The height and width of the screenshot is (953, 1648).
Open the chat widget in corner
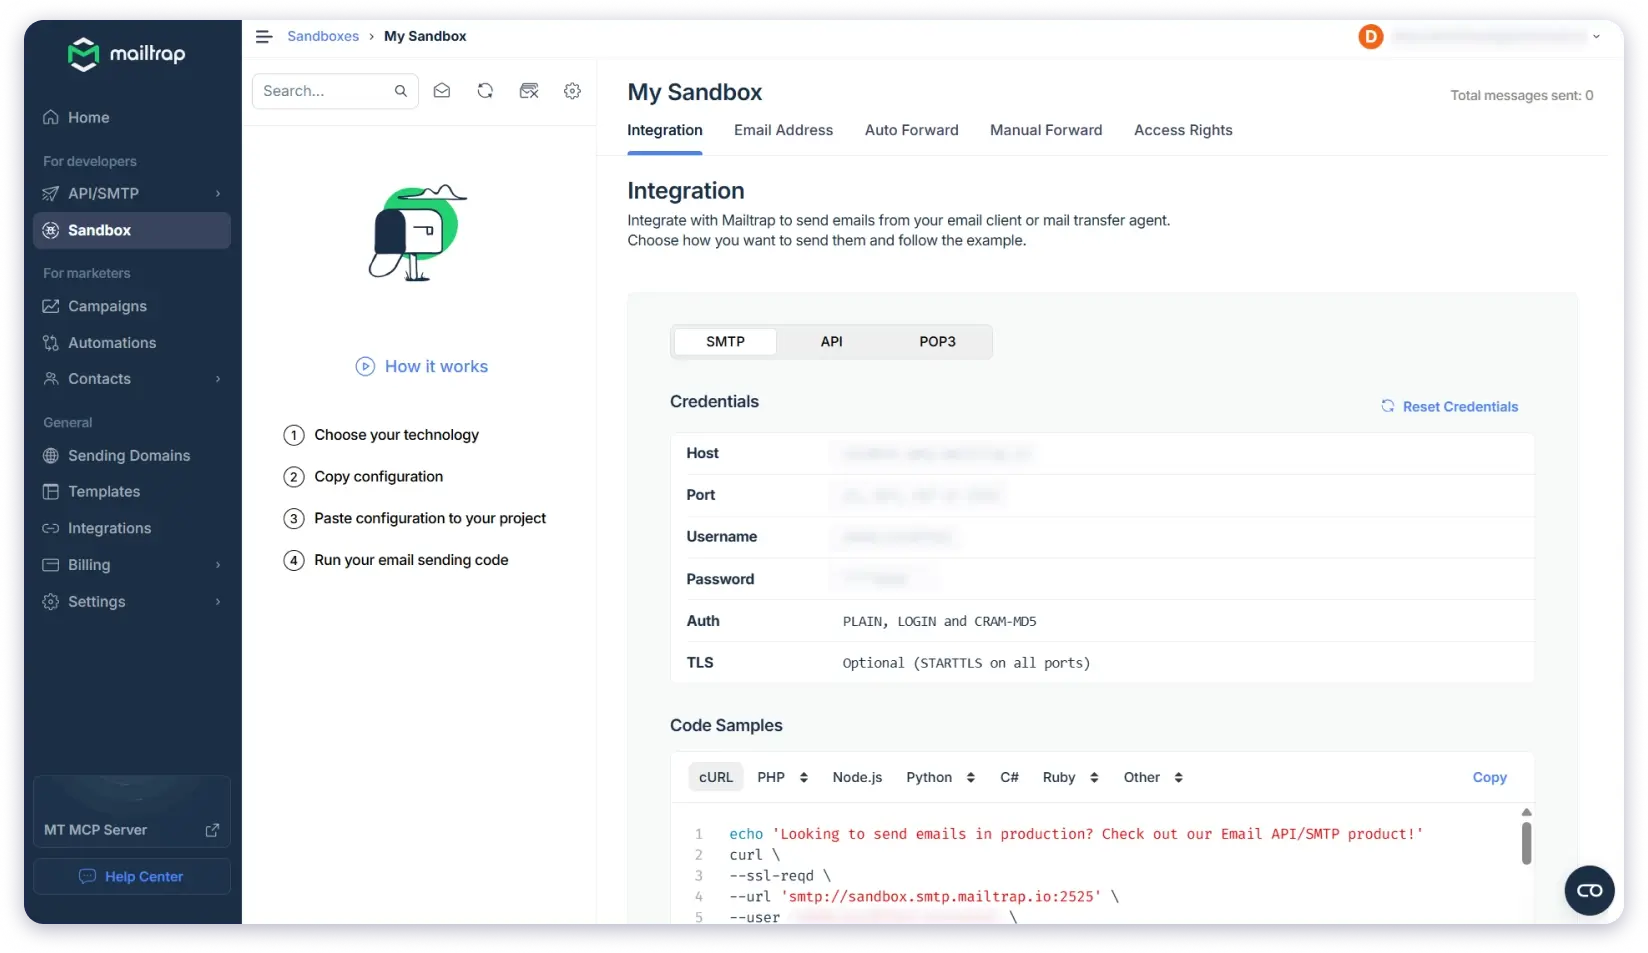click(x=1589, y=890)
